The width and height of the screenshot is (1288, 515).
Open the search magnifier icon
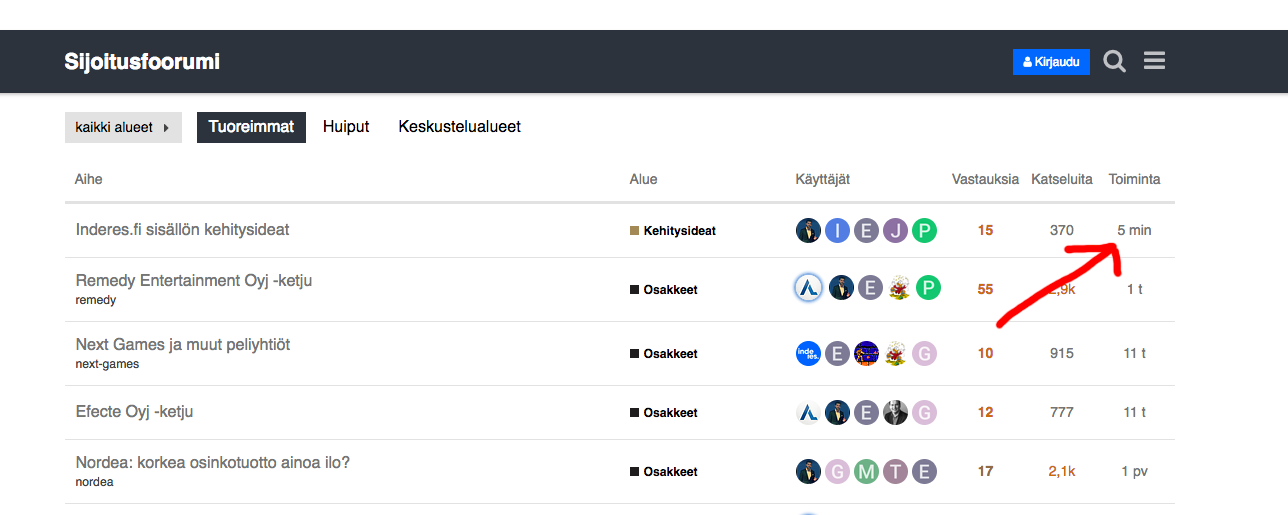click(x=1114, y=62)
